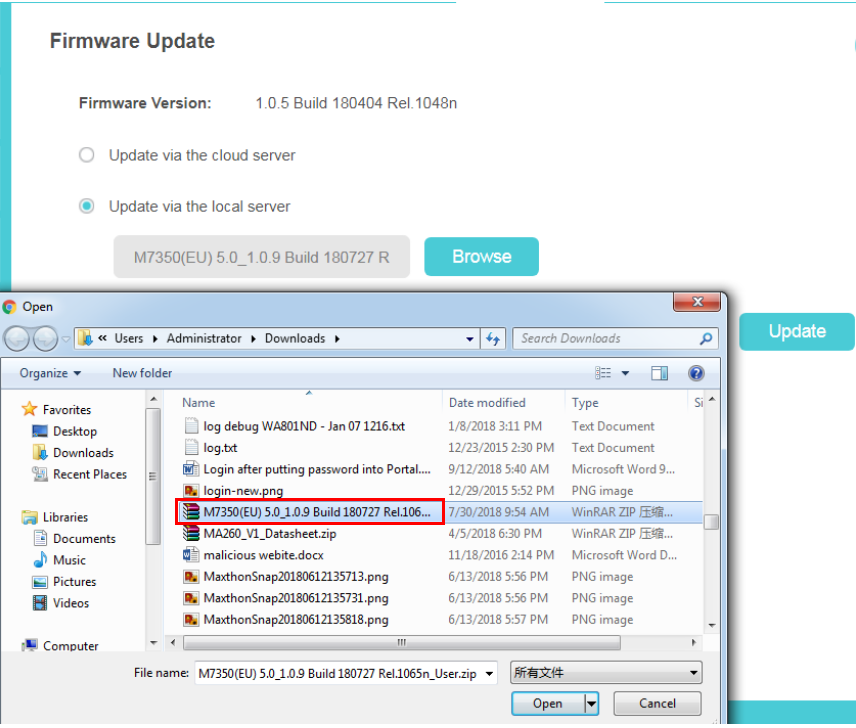856x728 pixels.
Task: Close the Open dialog with X button
Action: [x=697, y=302]
